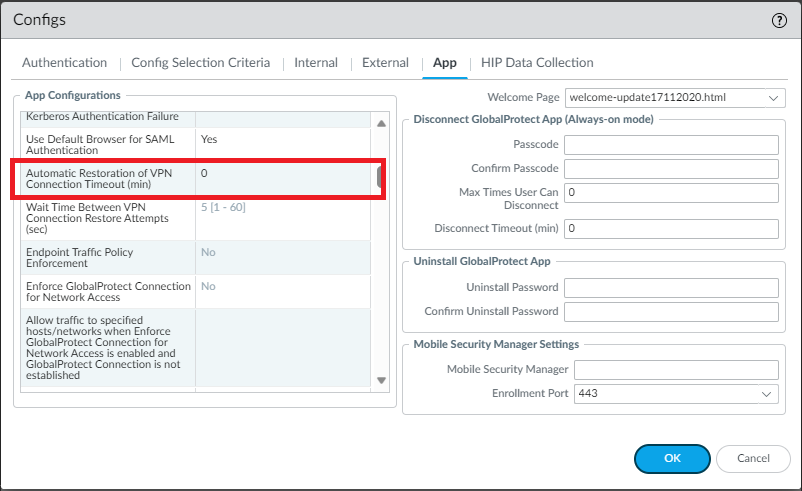Click the Uninstall Password field
Image resolution: width=802 pixels, height=491 pixels.
671,288
